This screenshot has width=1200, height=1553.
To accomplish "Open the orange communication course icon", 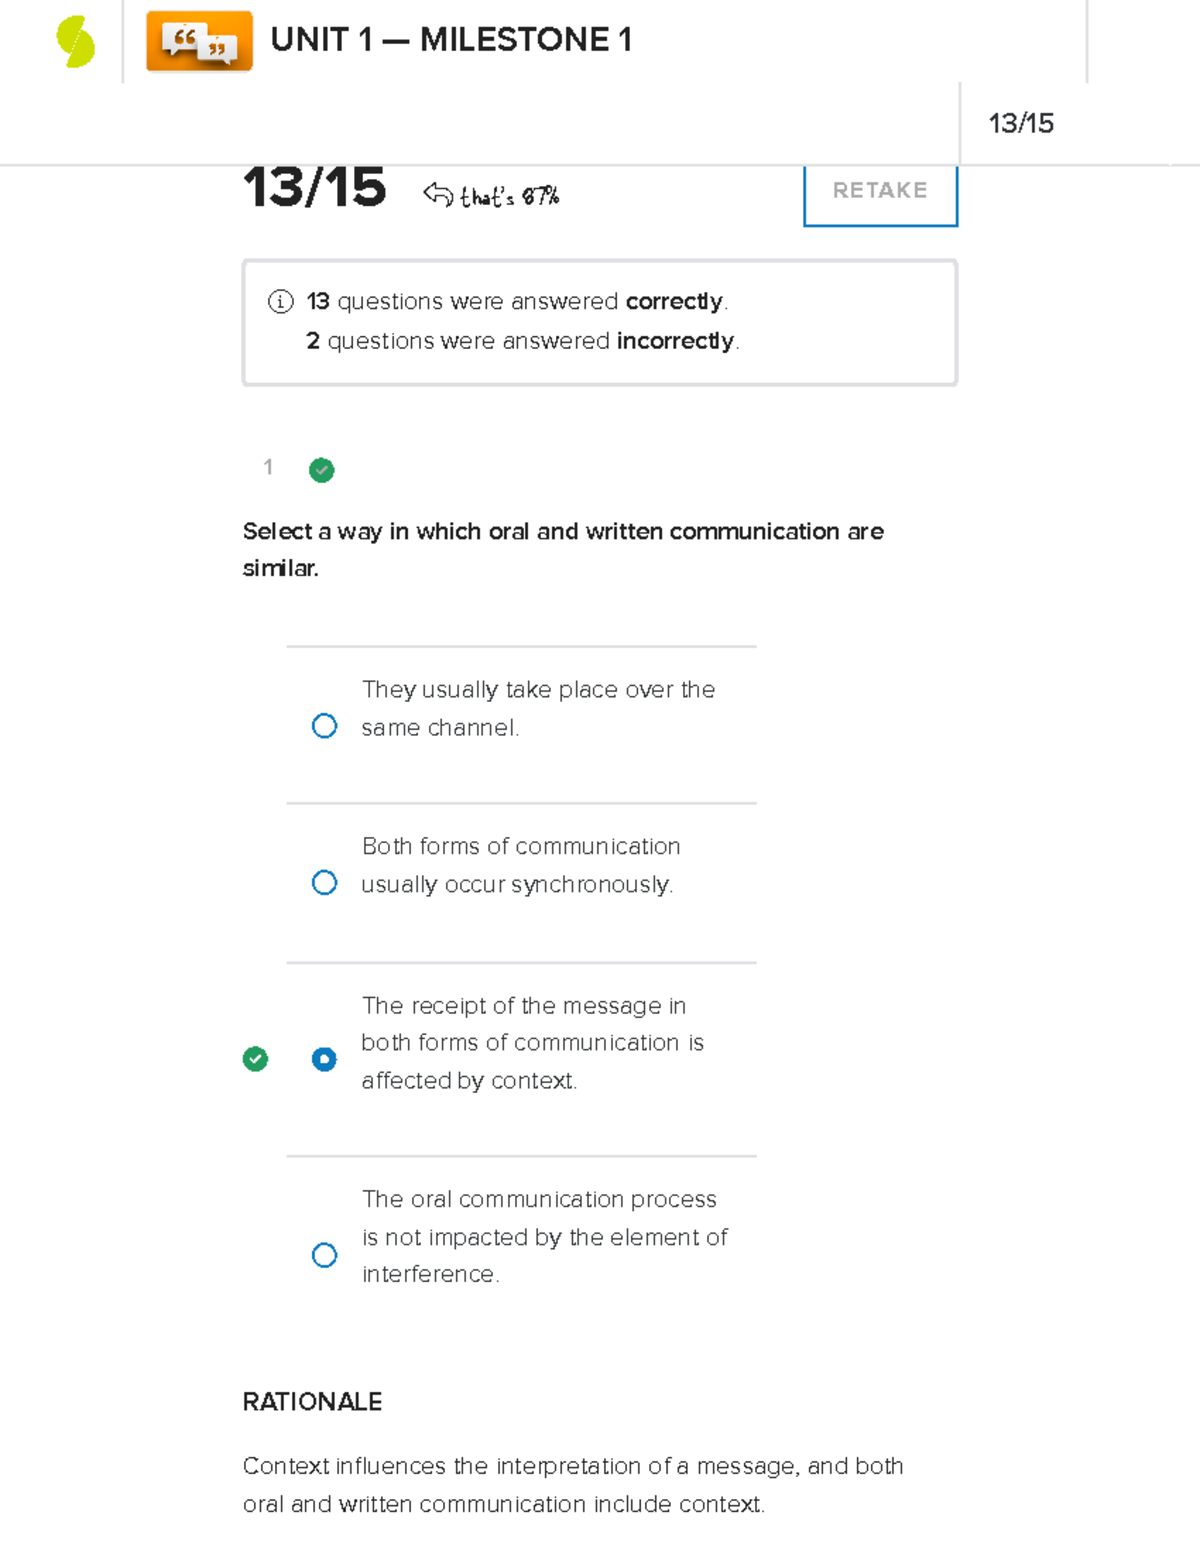I will click(199, 40).
